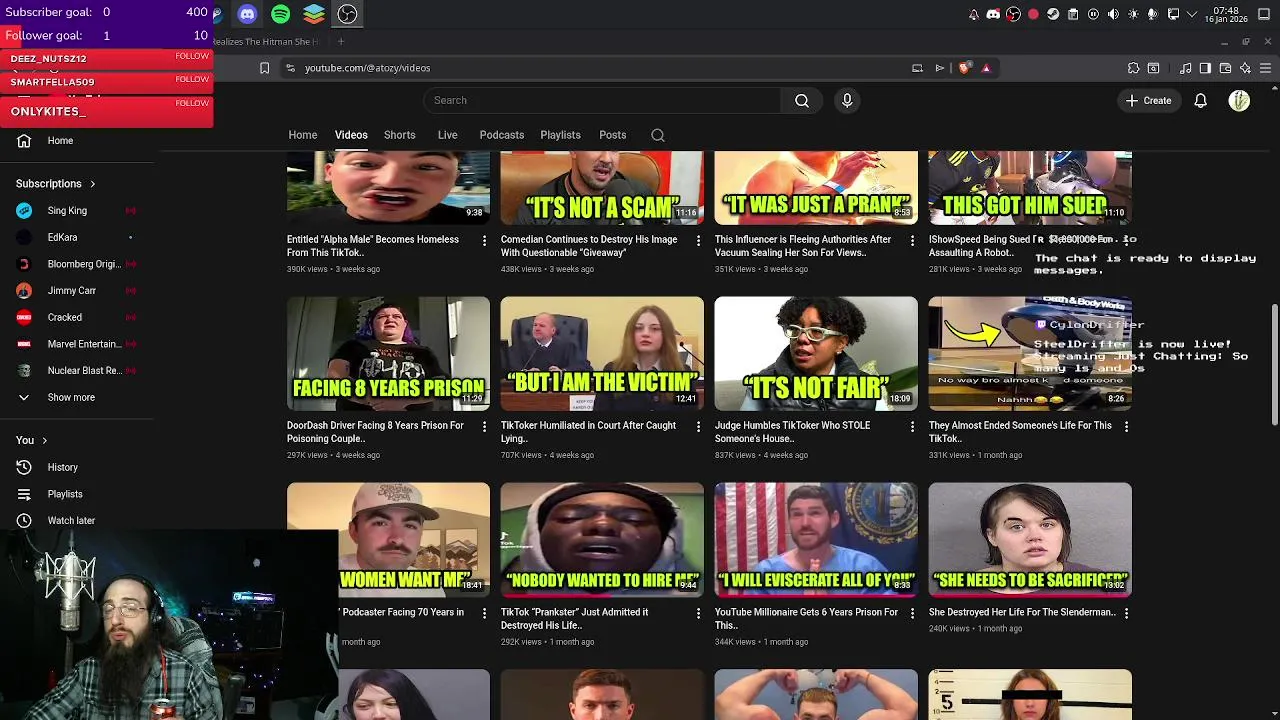Click the Create button

coord(1148,100)
